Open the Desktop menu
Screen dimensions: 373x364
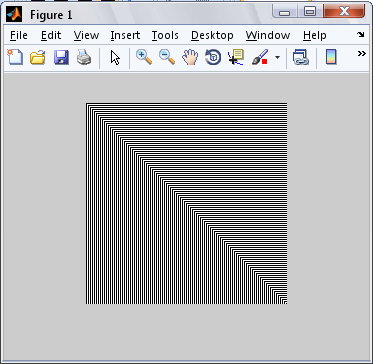tap(212, 35)
